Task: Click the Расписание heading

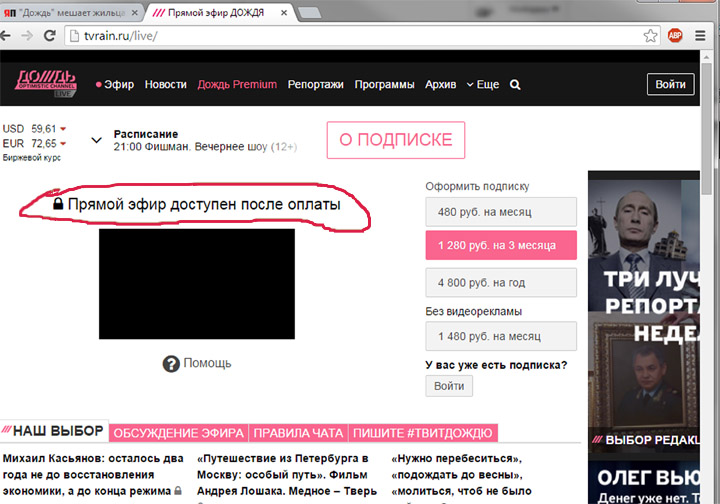Action: click(x=146, y=134)
